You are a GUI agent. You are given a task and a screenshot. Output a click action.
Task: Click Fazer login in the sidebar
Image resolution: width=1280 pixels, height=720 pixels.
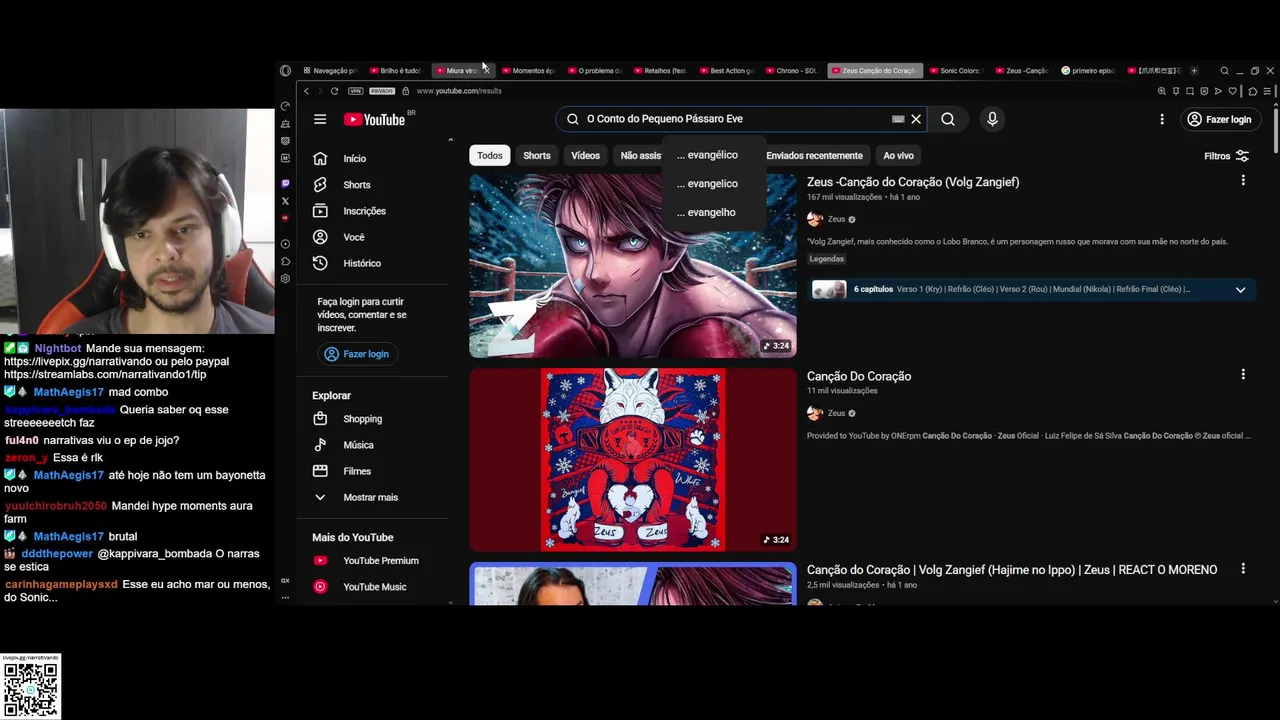(x=356, y=354)
